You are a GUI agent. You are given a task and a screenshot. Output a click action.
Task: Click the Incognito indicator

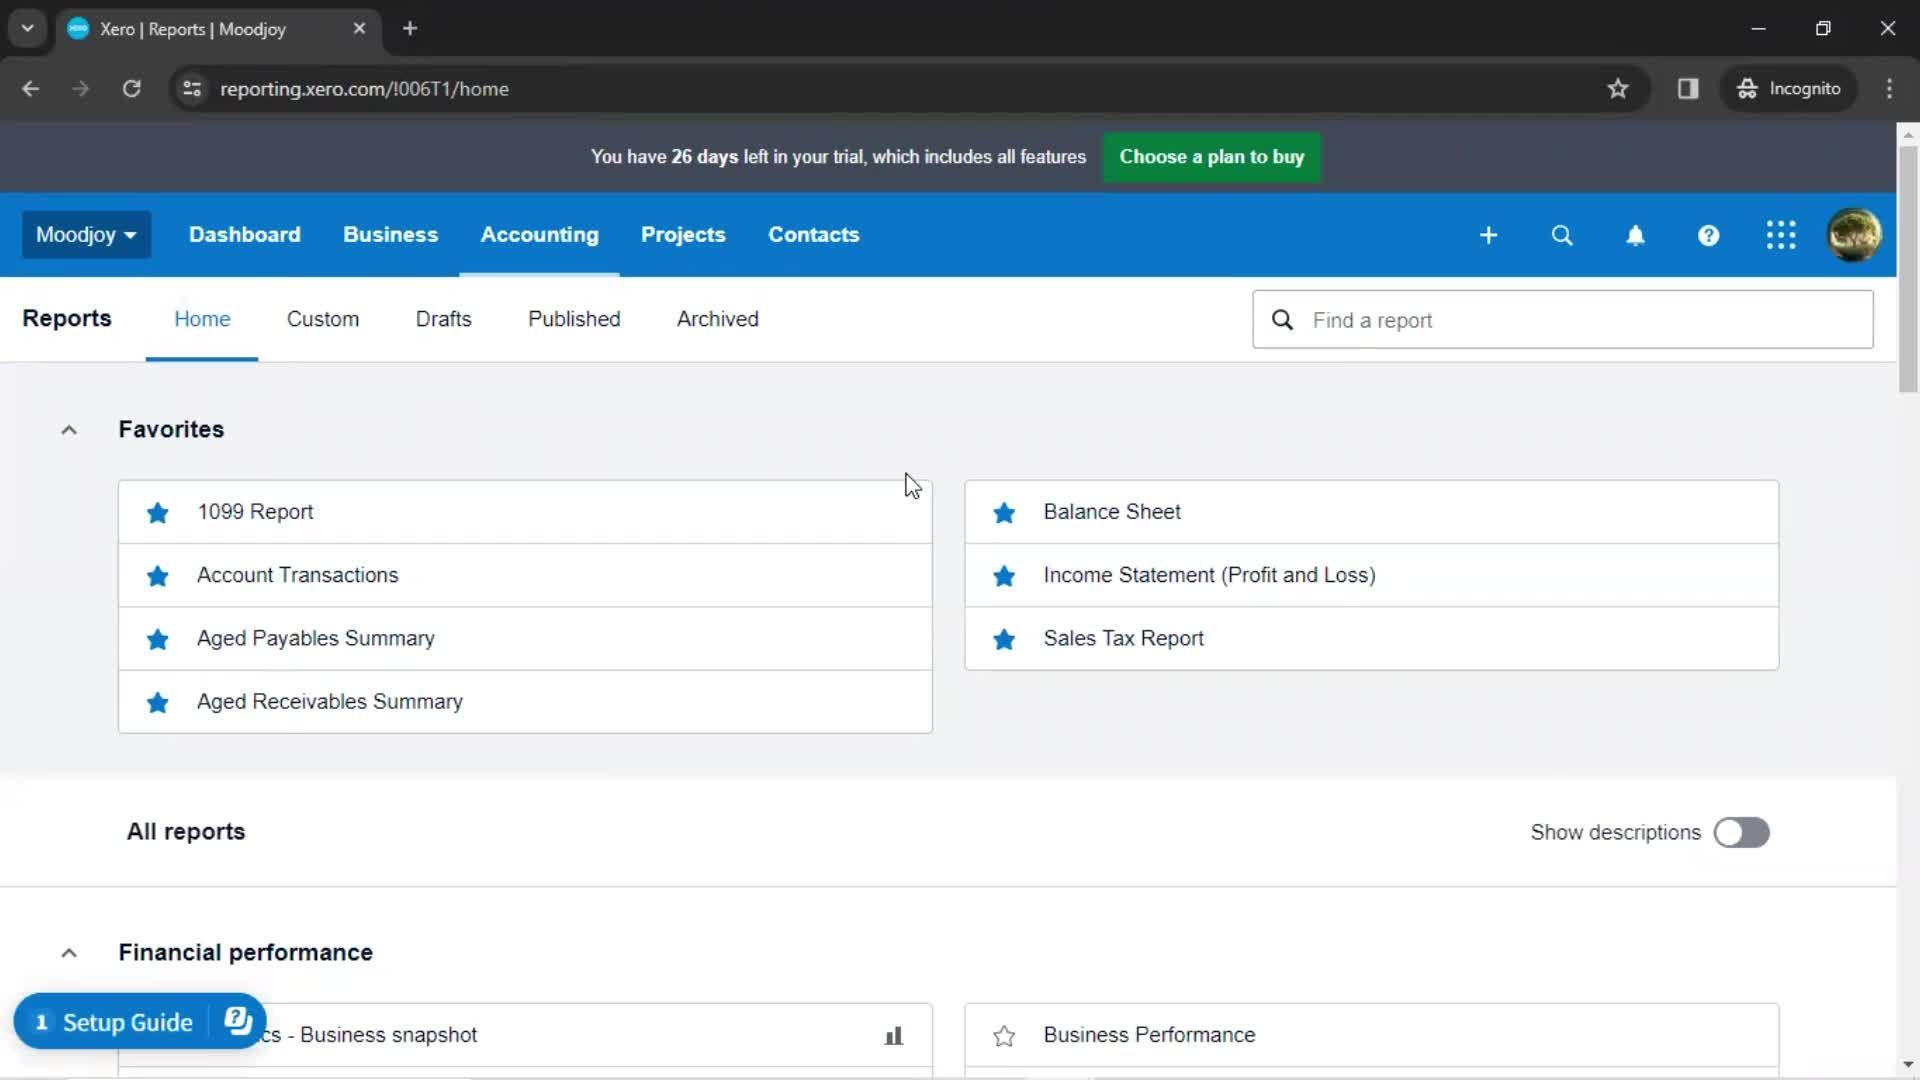[x=1789, y=89]
